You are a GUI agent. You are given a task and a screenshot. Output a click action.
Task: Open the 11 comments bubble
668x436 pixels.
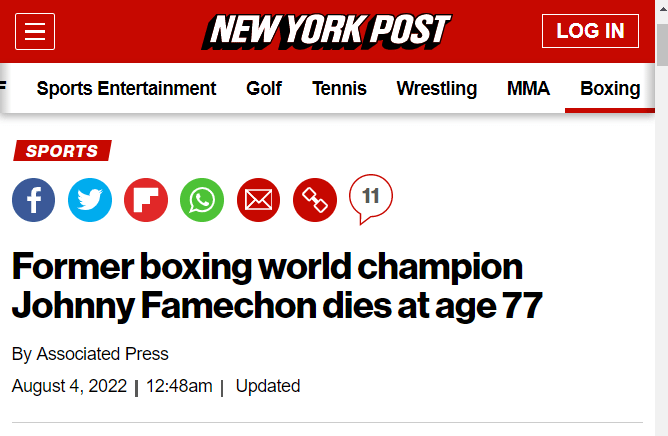click(371, 197)
